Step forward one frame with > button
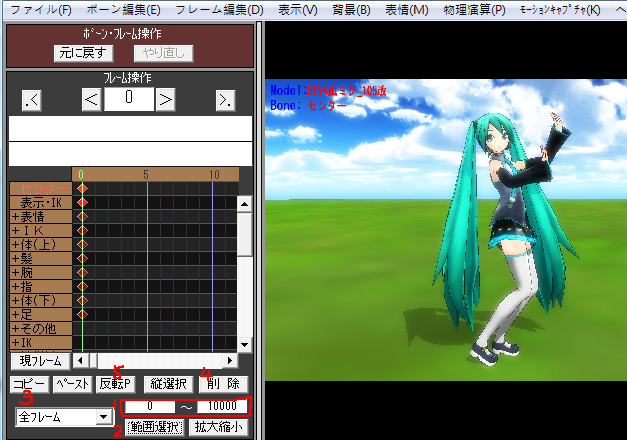Image resolution: width=627 pixels, height=440 pixels. (165, 99)
